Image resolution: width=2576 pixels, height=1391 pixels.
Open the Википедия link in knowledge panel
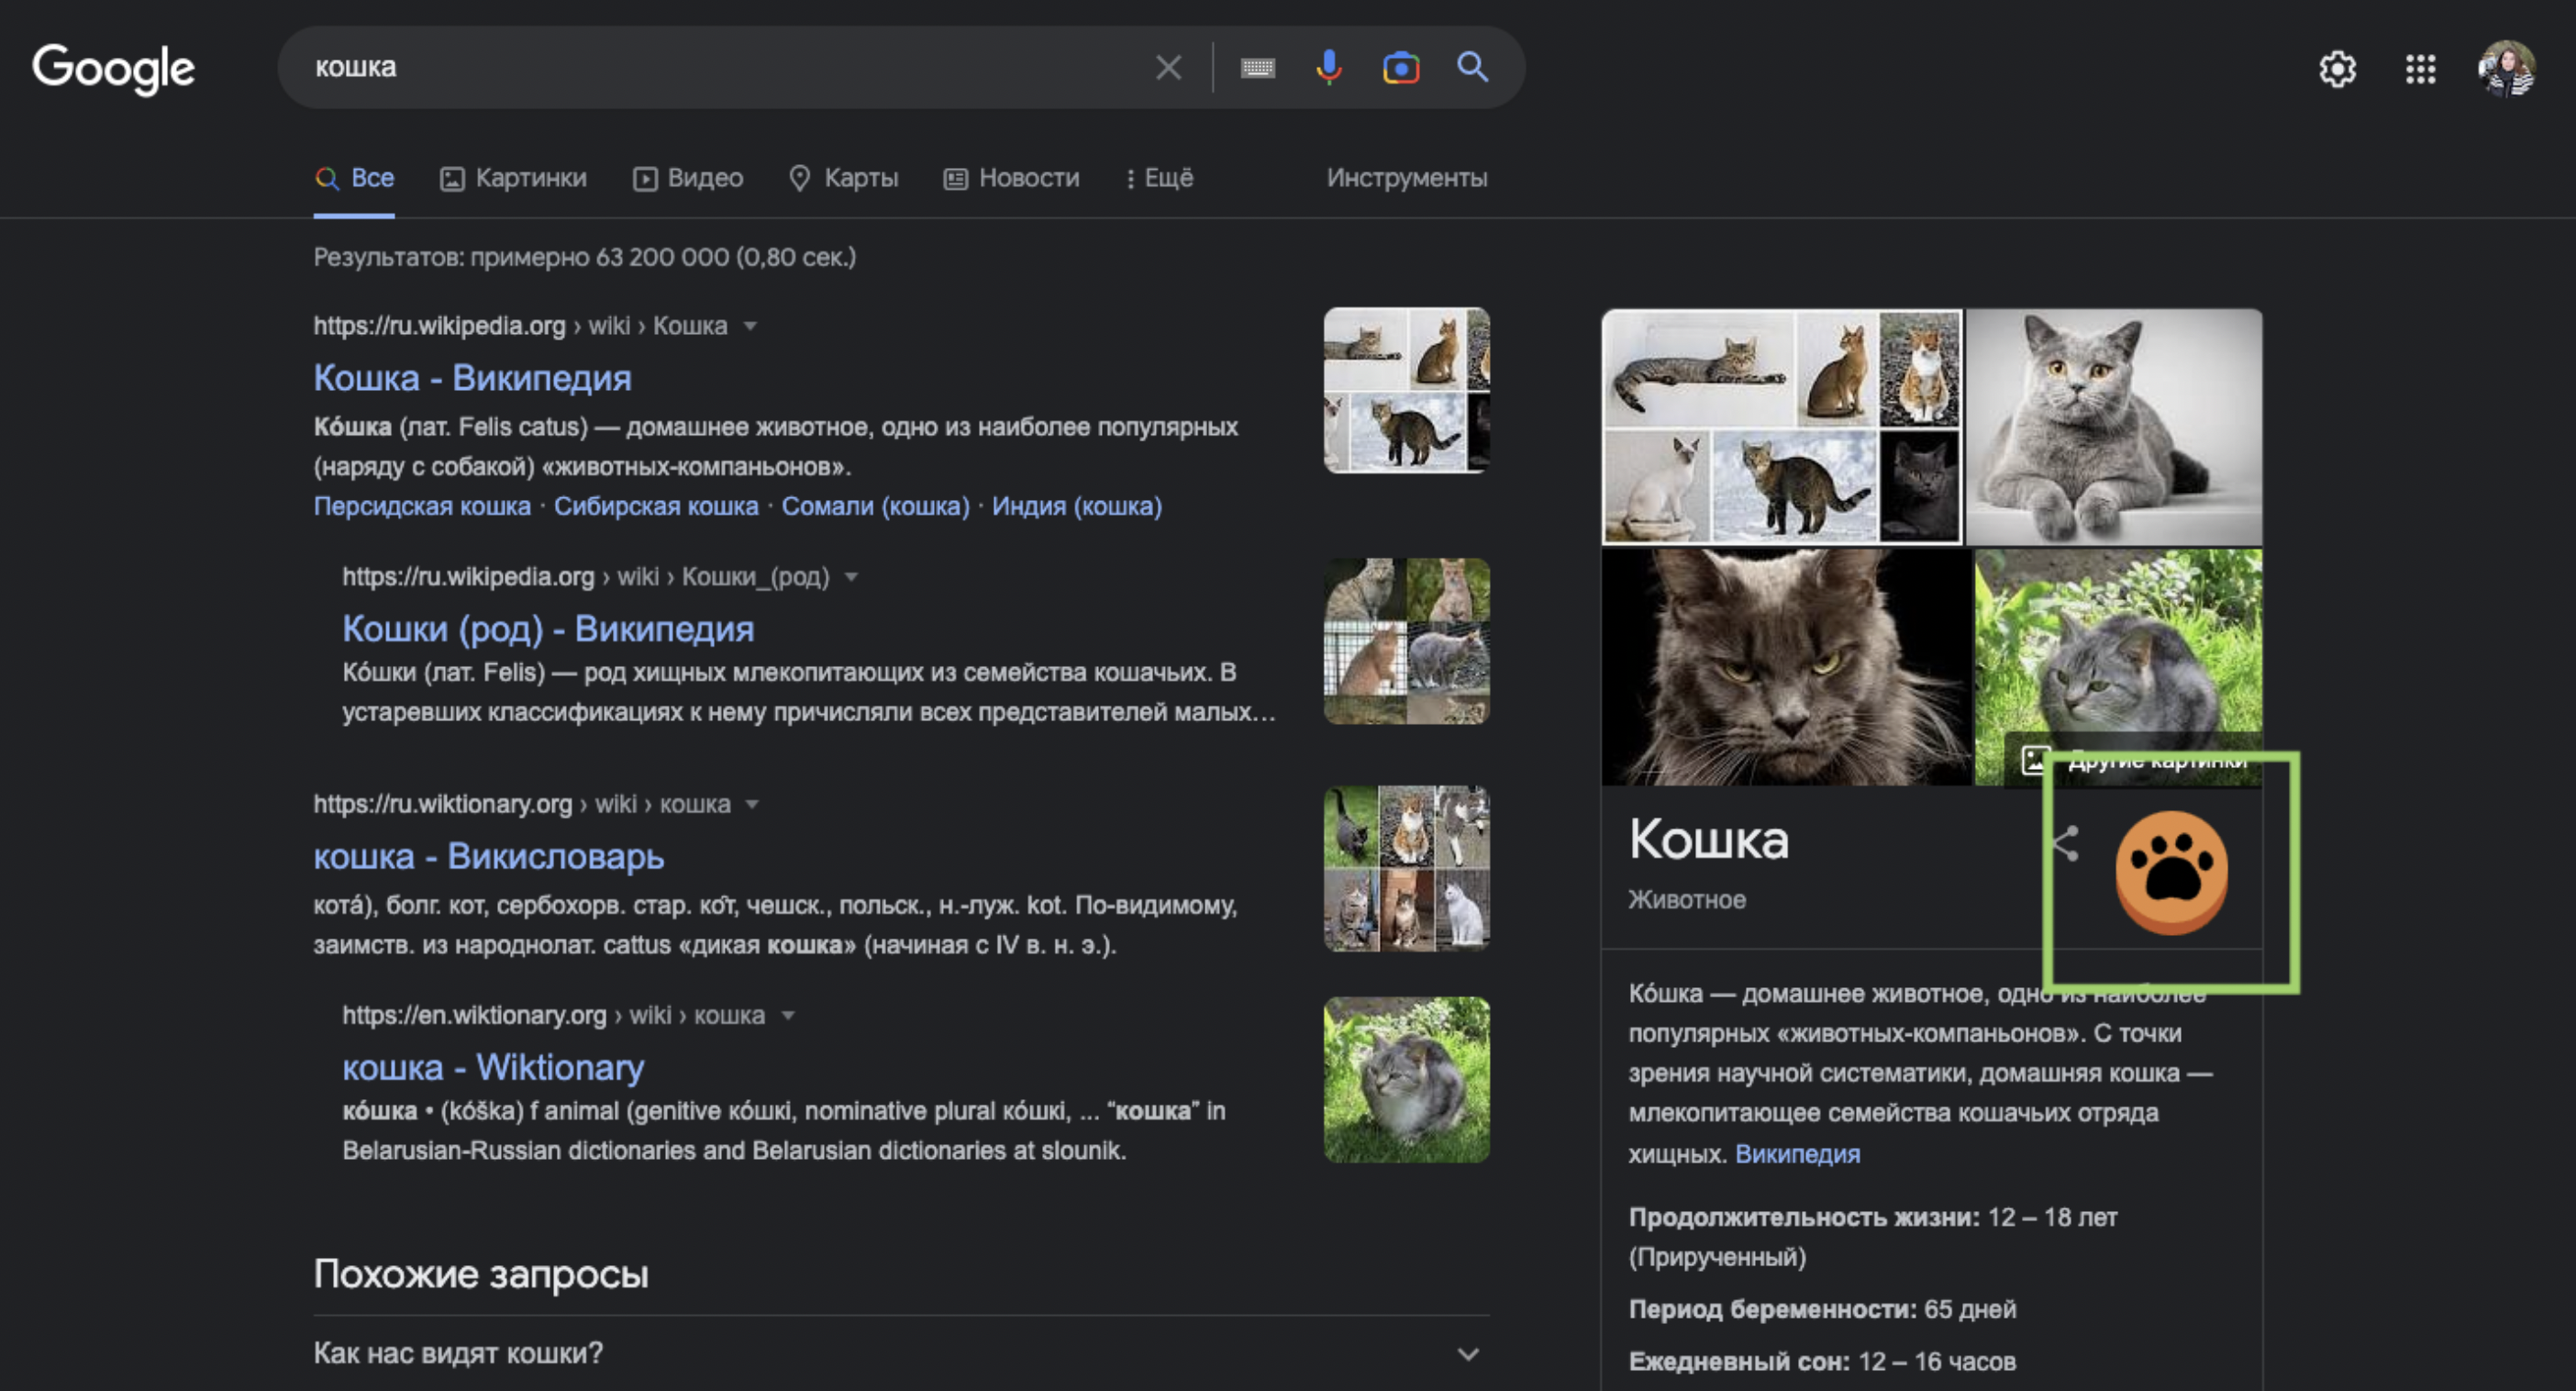[1797, 1154]
